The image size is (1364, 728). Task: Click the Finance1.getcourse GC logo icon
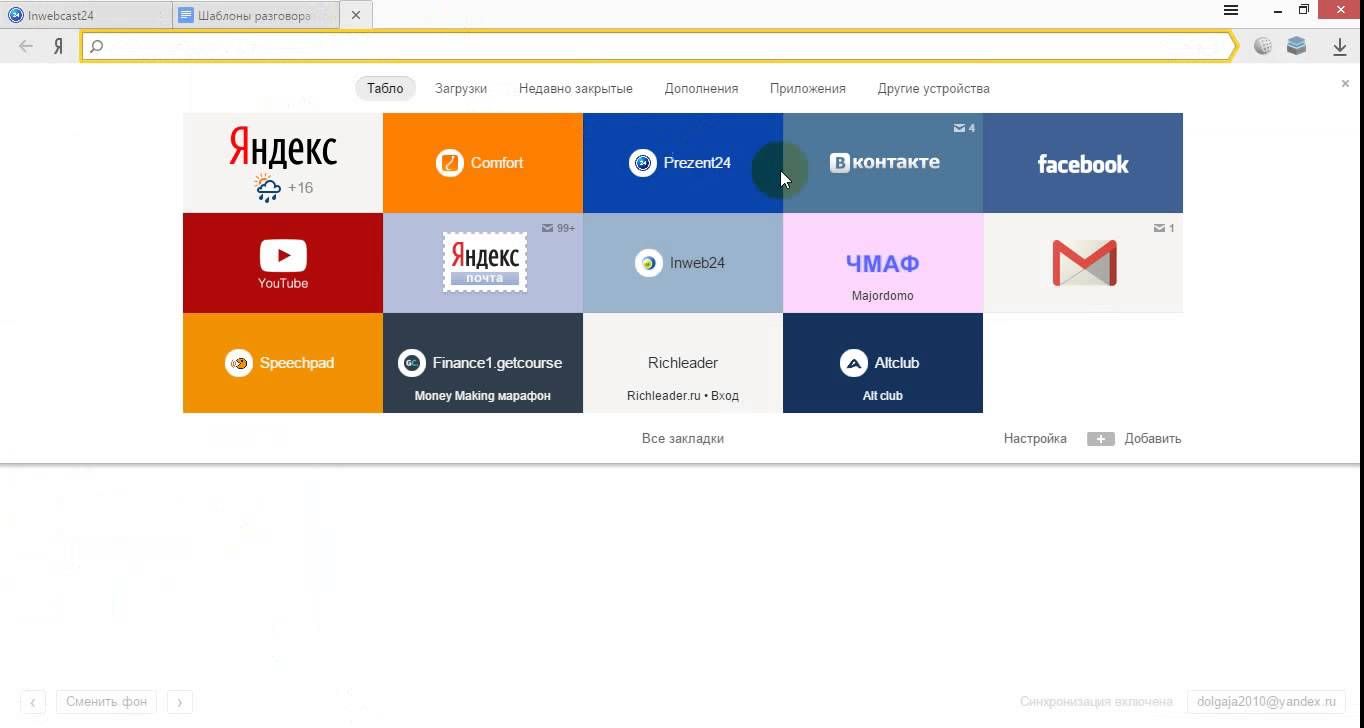click(x=411, y=363)
